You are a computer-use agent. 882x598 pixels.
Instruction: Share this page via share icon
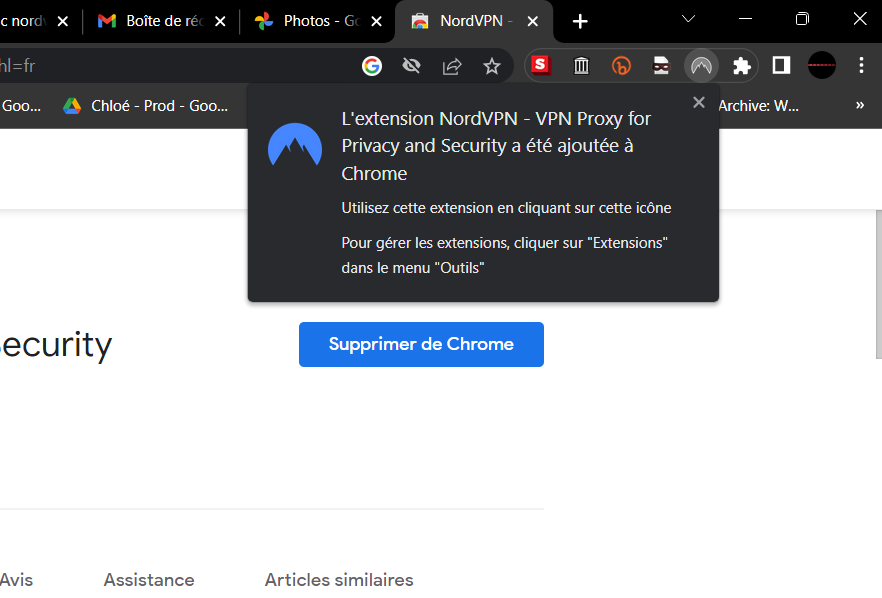click(452, 66)
